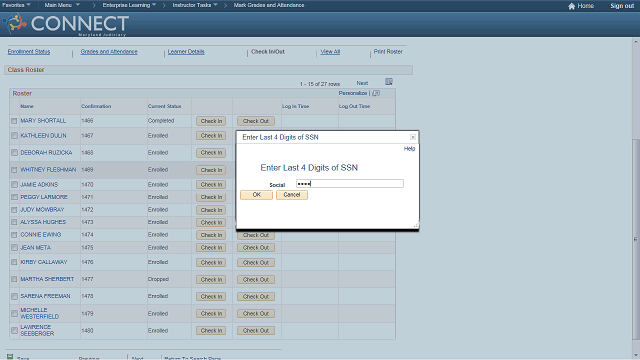Close the SSN dialog
This screenshot has height=360, width=640.
pos(413,137)
